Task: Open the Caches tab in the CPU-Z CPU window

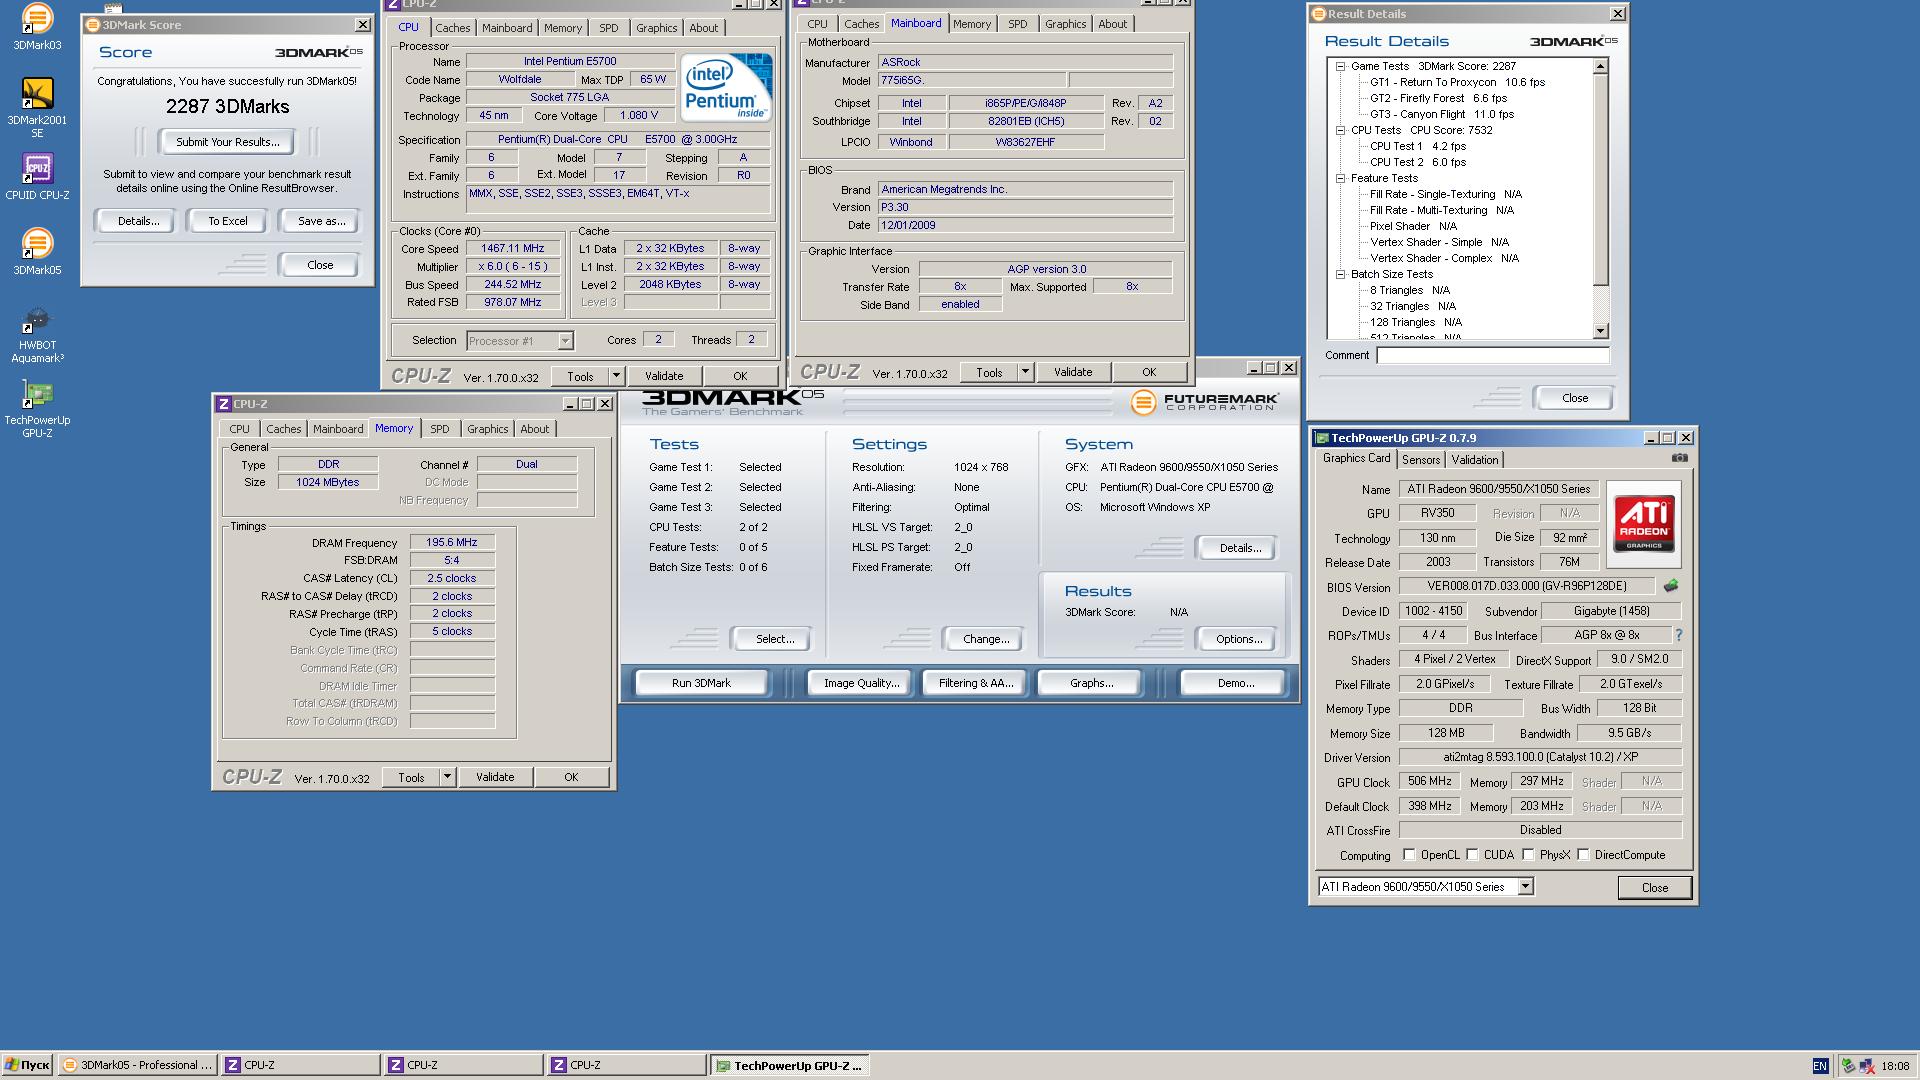Action: pyautogui.click(x=452, y=28)
